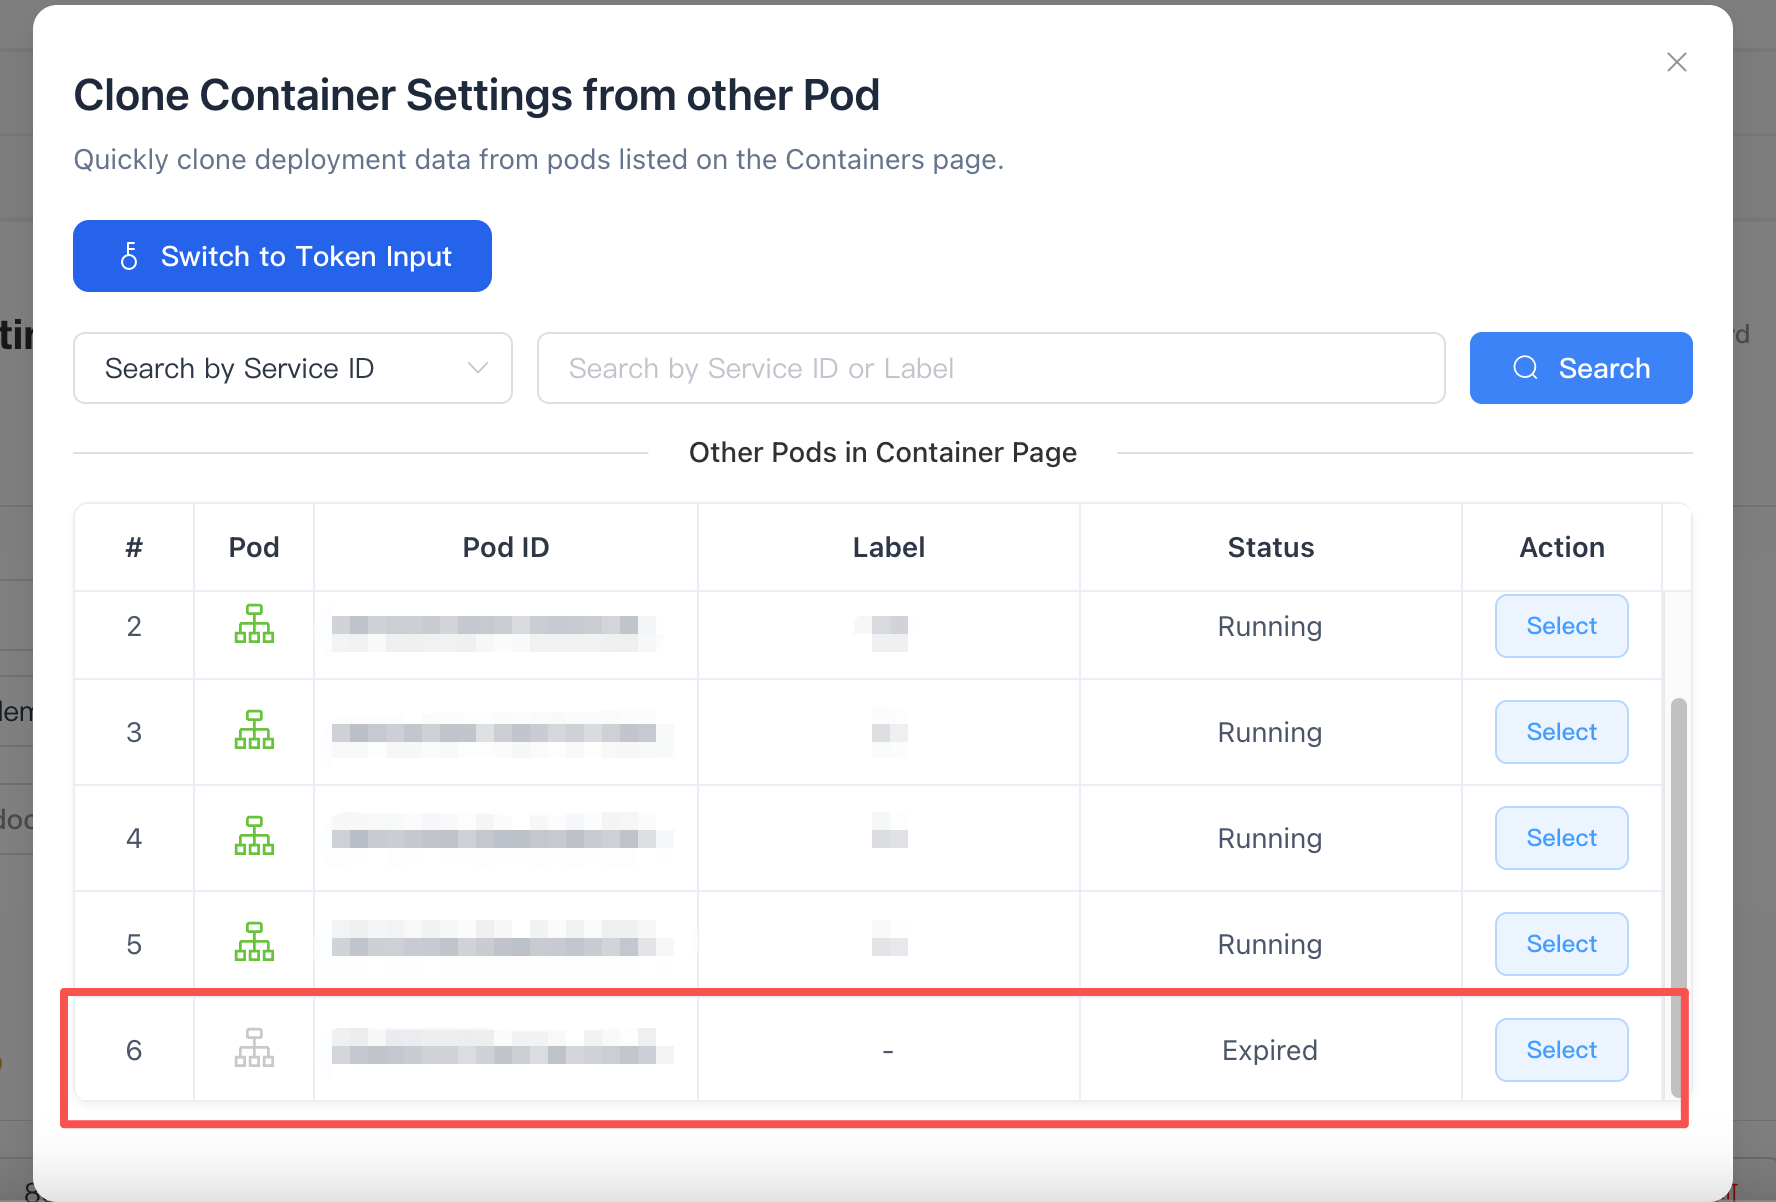Image resolution: width=1776 pixels, height=1202 pixels.
Task: Click the green pod icon in row 3
Action: tap(254, 730)
